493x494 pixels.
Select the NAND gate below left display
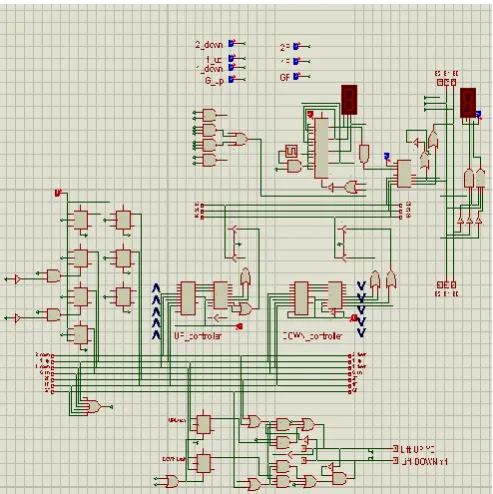coord(364,153)
